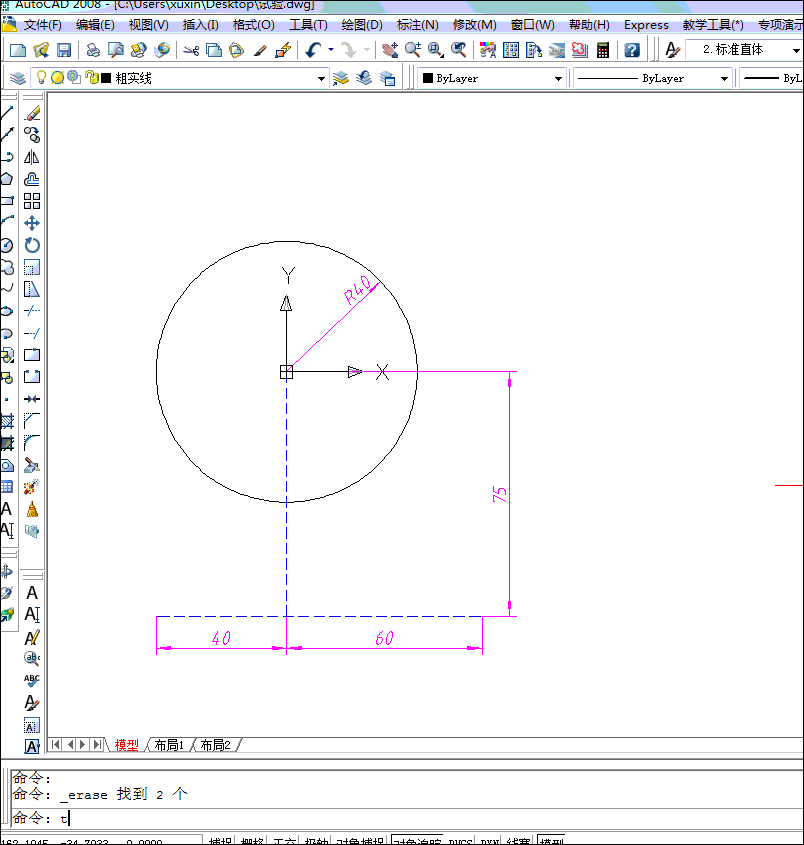
Task: Select Zoom Window tool
Action: (435, 50)
